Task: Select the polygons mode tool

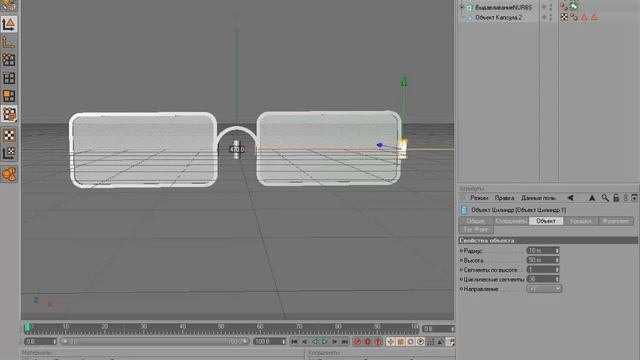Action: (9, 96)
